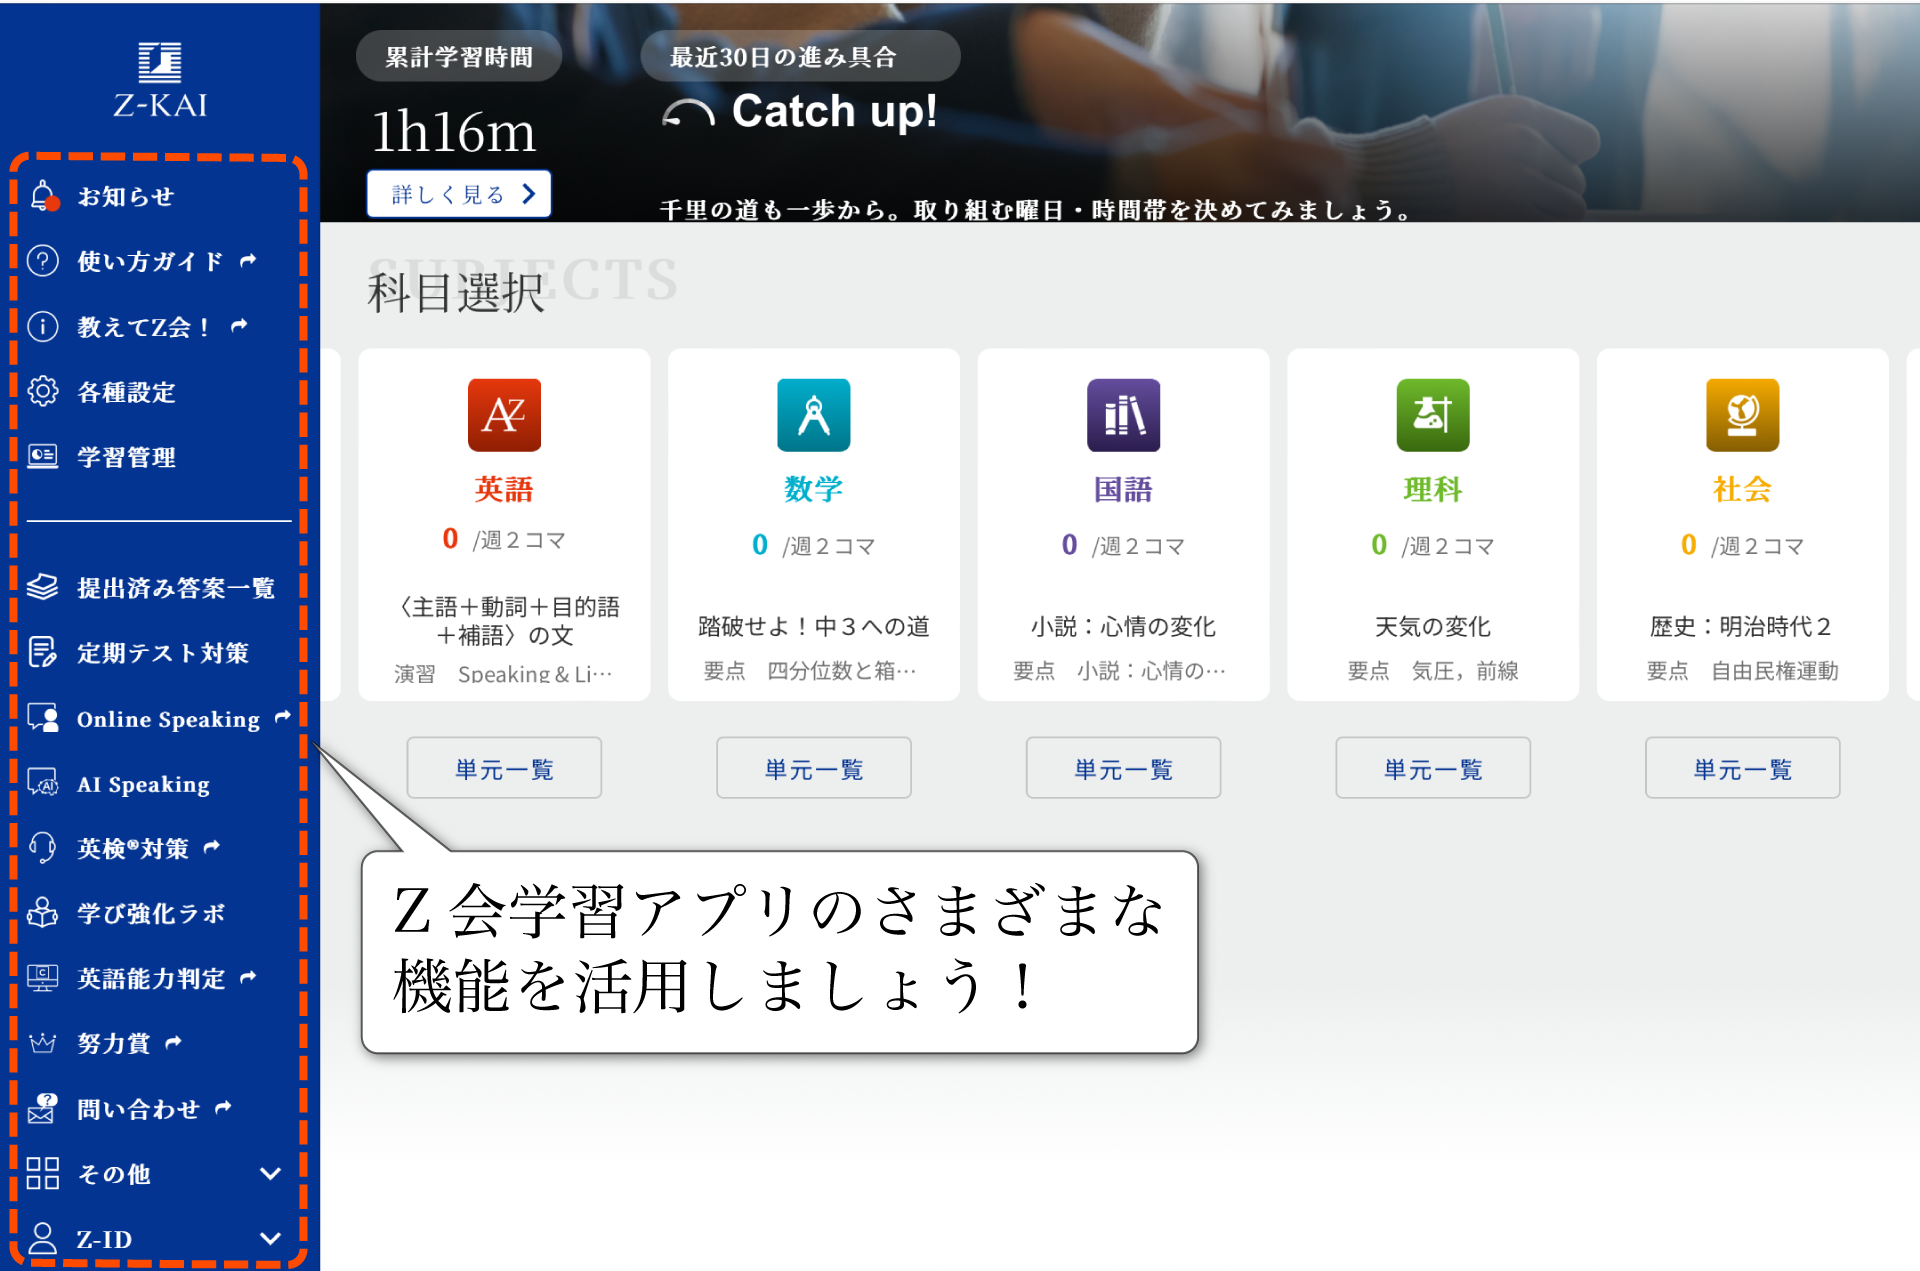This screenshot has height=1271, width=1920.
Task: Click the purple 国語 books icon
Action: tap(1123, 415)
